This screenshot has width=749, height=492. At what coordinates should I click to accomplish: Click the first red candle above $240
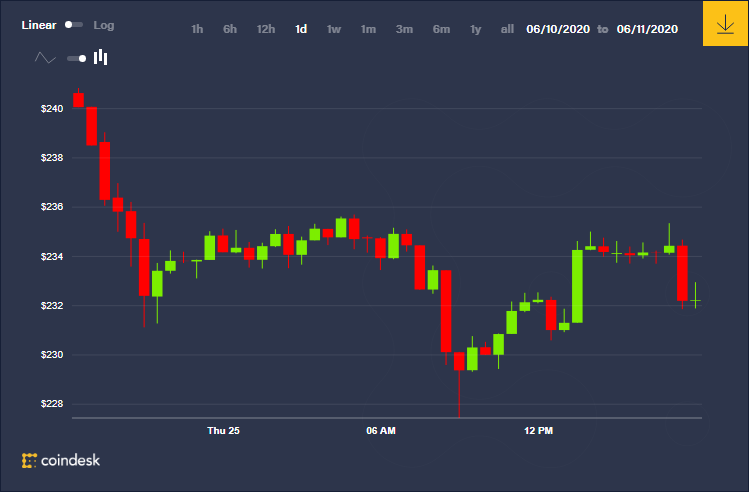coord(78,99)
